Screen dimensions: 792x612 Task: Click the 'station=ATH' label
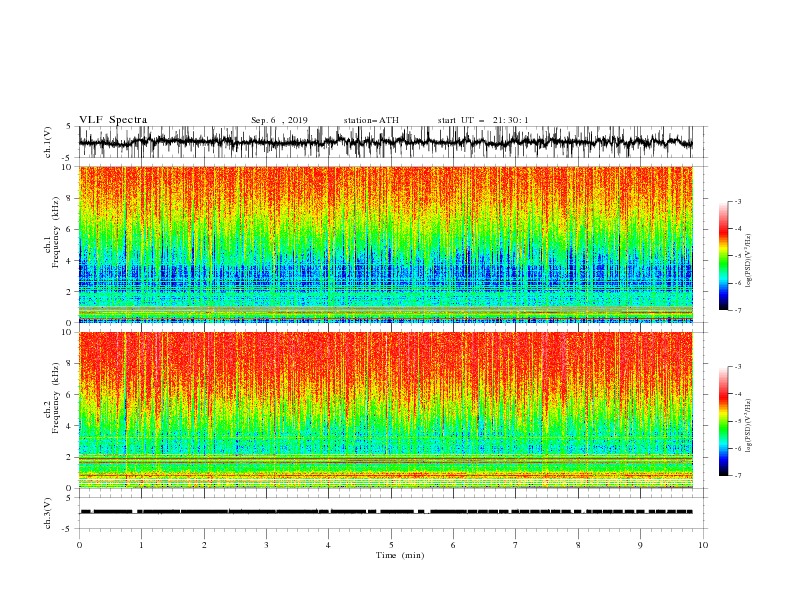(x=371, y=120)
